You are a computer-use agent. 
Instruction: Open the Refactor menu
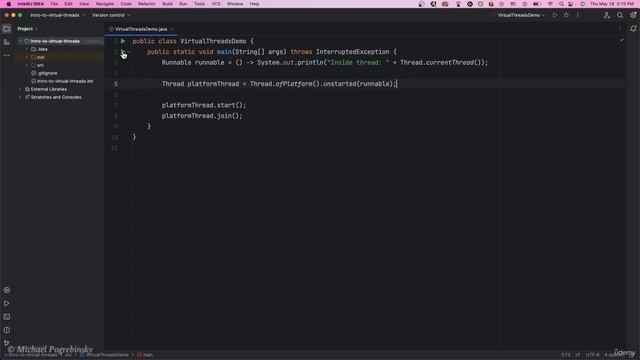coord(147,4)
